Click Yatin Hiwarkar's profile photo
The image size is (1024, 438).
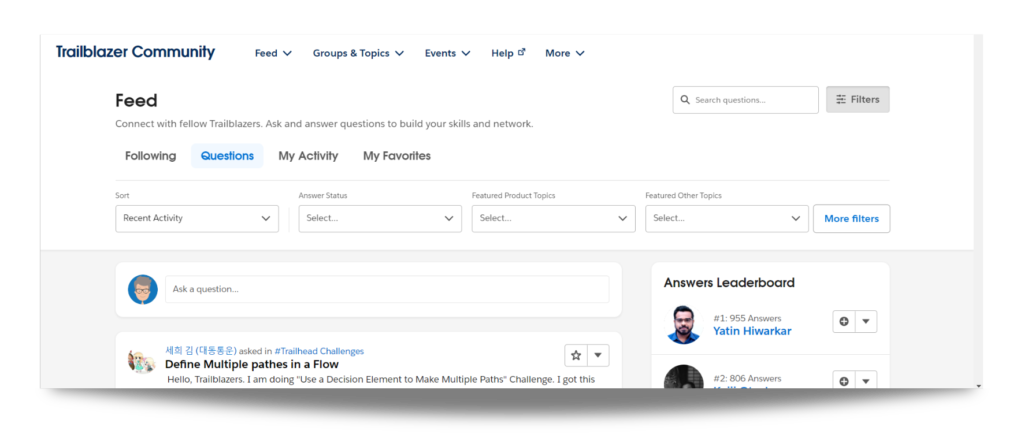684,324
